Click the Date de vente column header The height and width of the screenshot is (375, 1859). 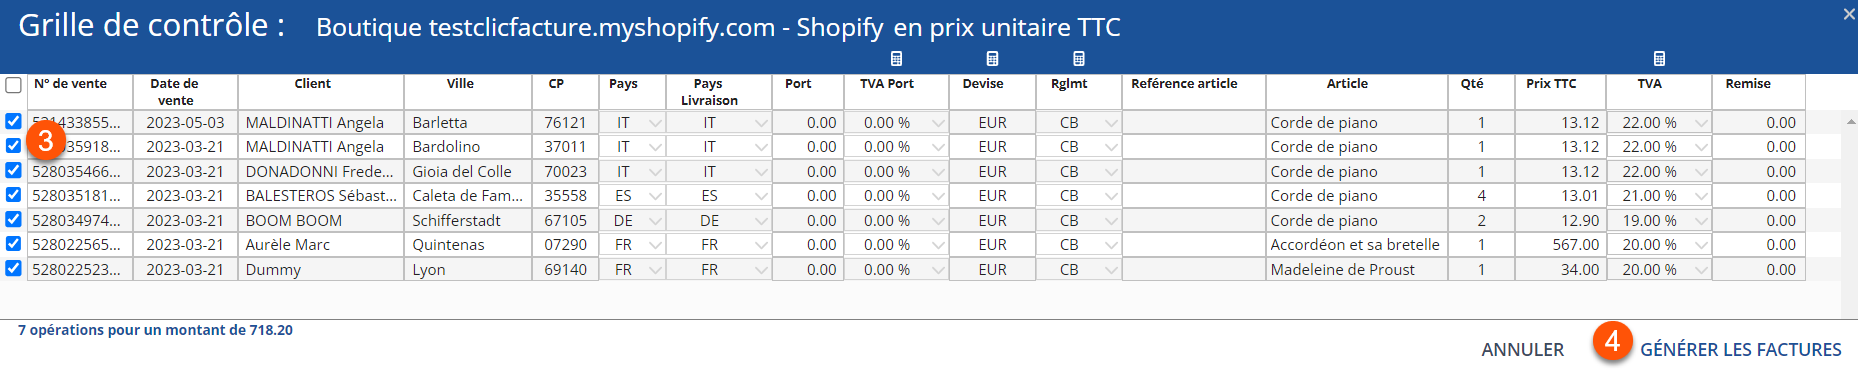click(x=175, y=92)
